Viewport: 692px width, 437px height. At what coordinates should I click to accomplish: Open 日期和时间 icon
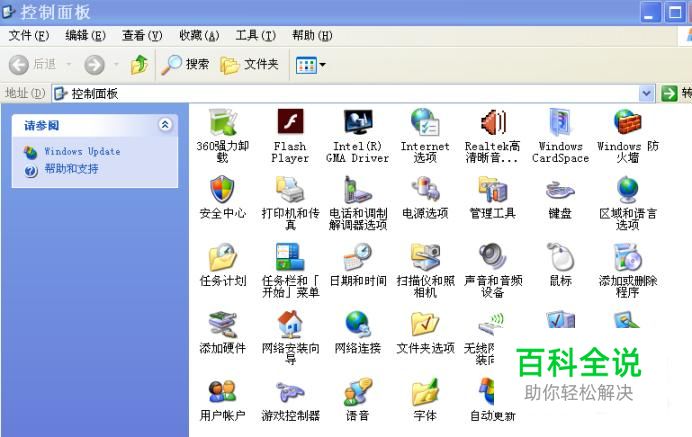tap(358, 257)
